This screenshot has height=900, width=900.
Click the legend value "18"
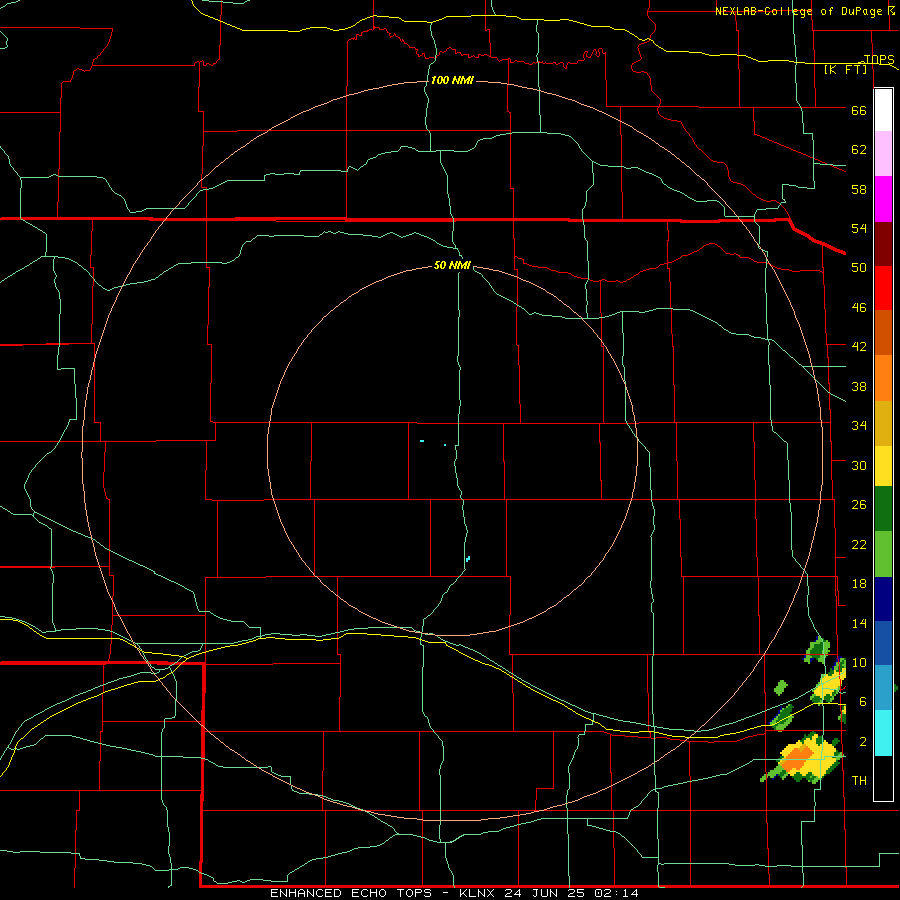(859, 583)
